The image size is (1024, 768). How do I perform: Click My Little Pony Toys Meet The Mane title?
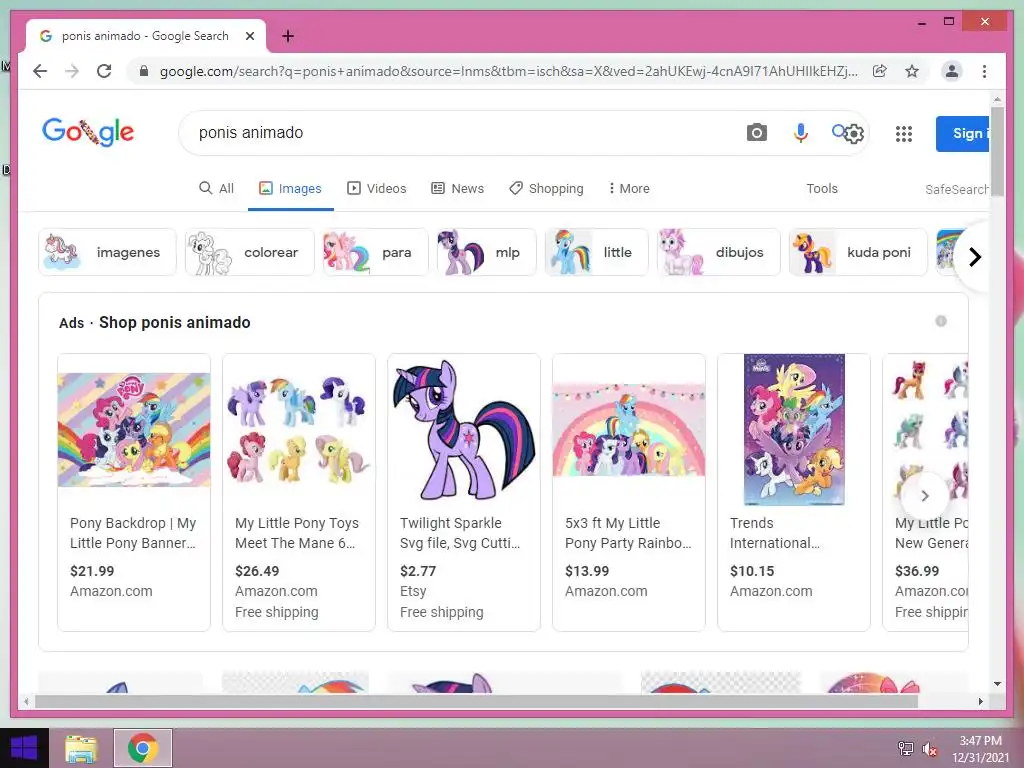coord(297,533)
